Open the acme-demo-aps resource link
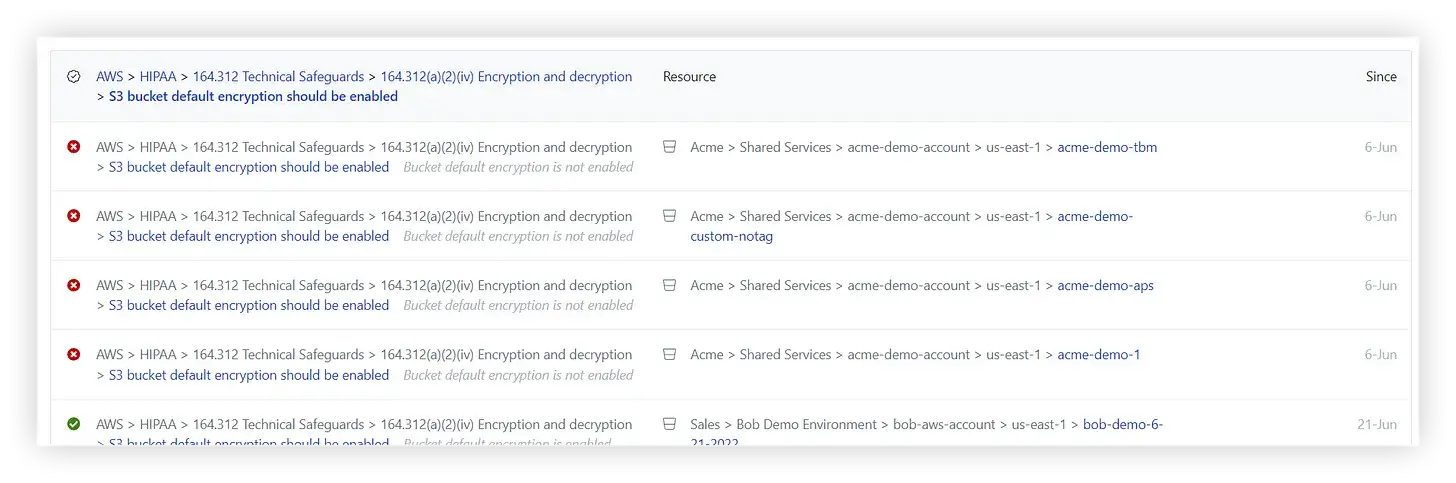Screen dimensions: 1456x483 click(x=1105, y=285)
